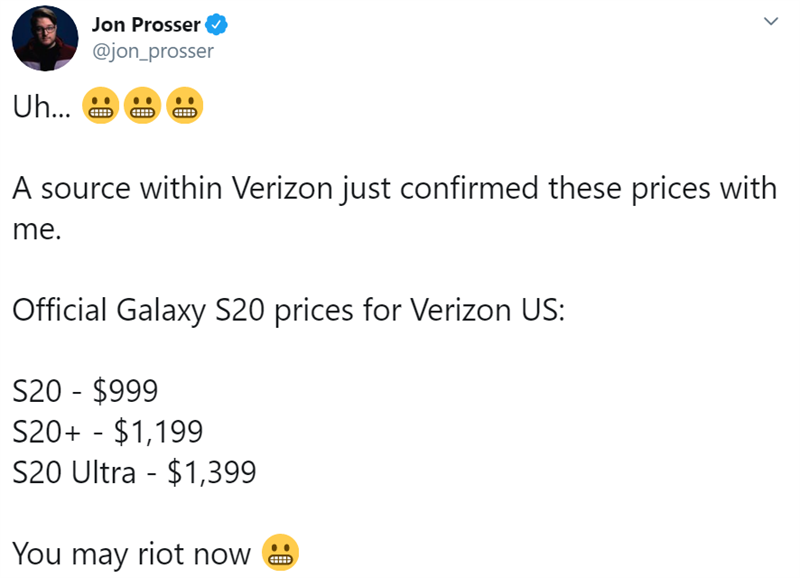This screenshot has height=578, width=800.
Task: Click the caret in the top right corner
Action: click(x=773, y=21)
